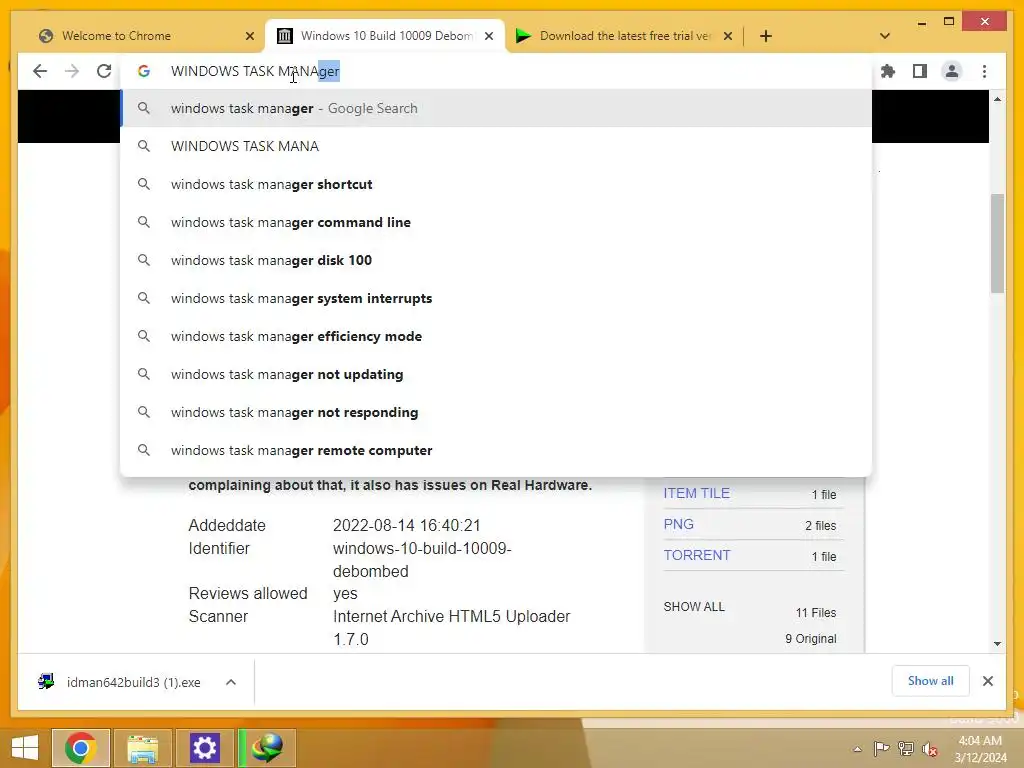Open the profile avatar menu
Viewport: 1024px width, 768px height.
point(952,71)
